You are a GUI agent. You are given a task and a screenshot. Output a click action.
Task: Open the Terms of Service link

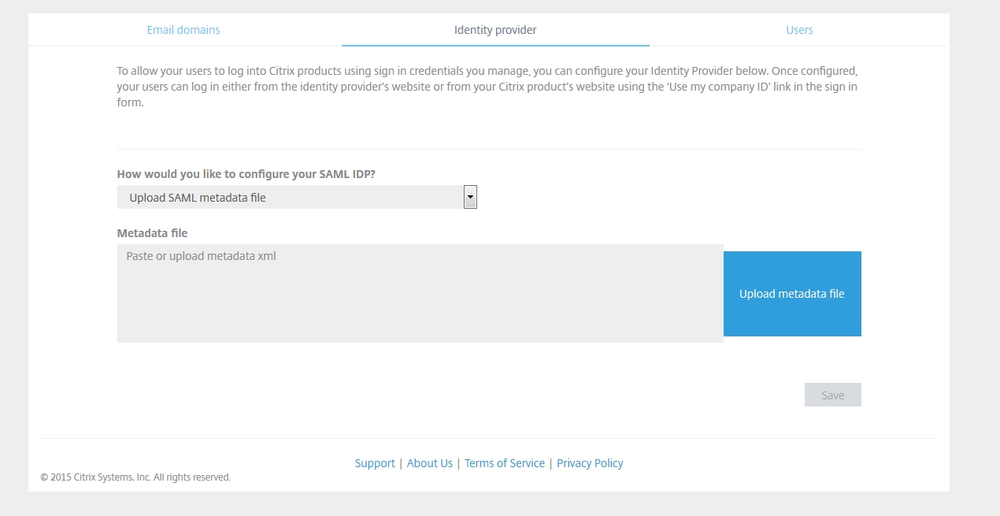point(504,463)
